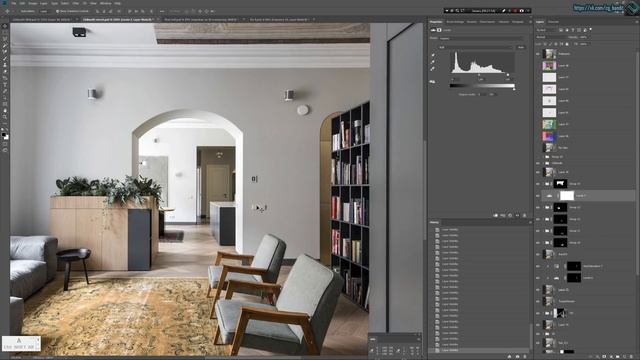Image resolution: width=640 pixels, height=360 pixels.
Task: Open the Levels preset dropdown
Action: coord(482,38)
